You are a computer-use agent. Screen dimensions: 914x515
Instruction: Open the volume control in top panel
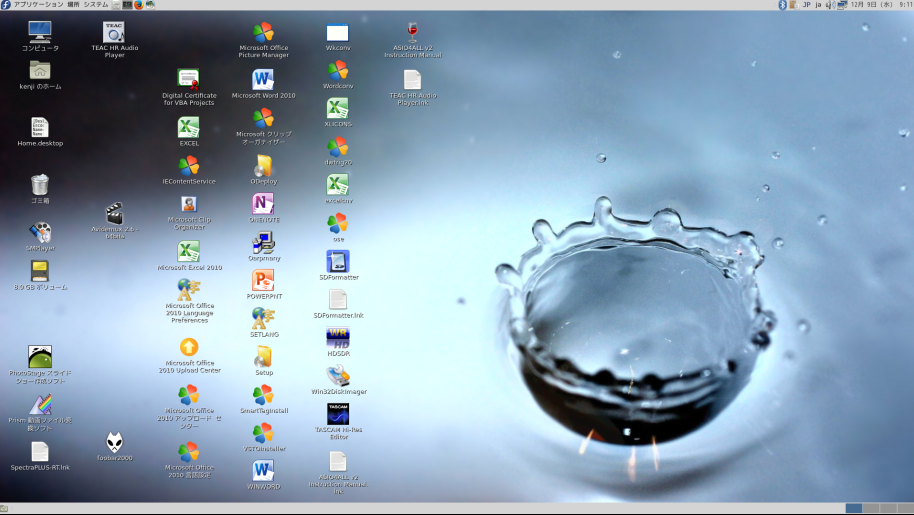tap(829, 5)
